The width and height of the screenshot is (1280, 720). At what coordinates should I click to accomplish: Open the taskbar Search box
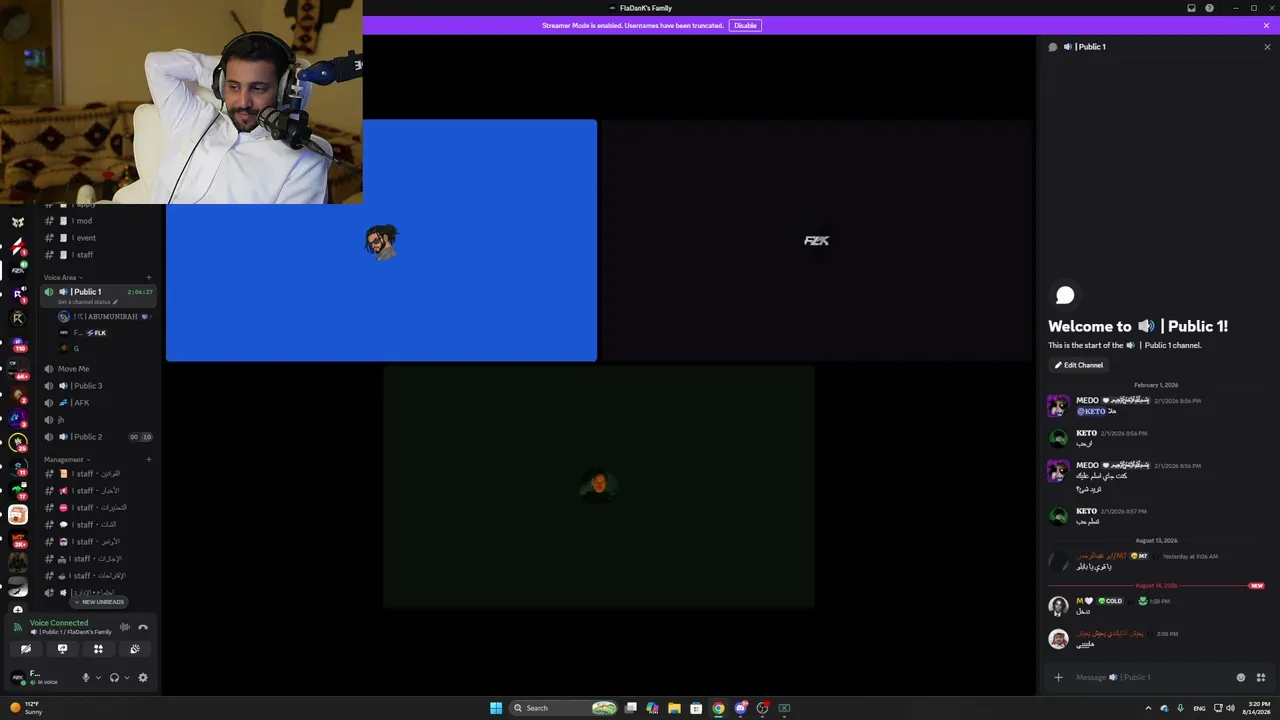[565, 708]
